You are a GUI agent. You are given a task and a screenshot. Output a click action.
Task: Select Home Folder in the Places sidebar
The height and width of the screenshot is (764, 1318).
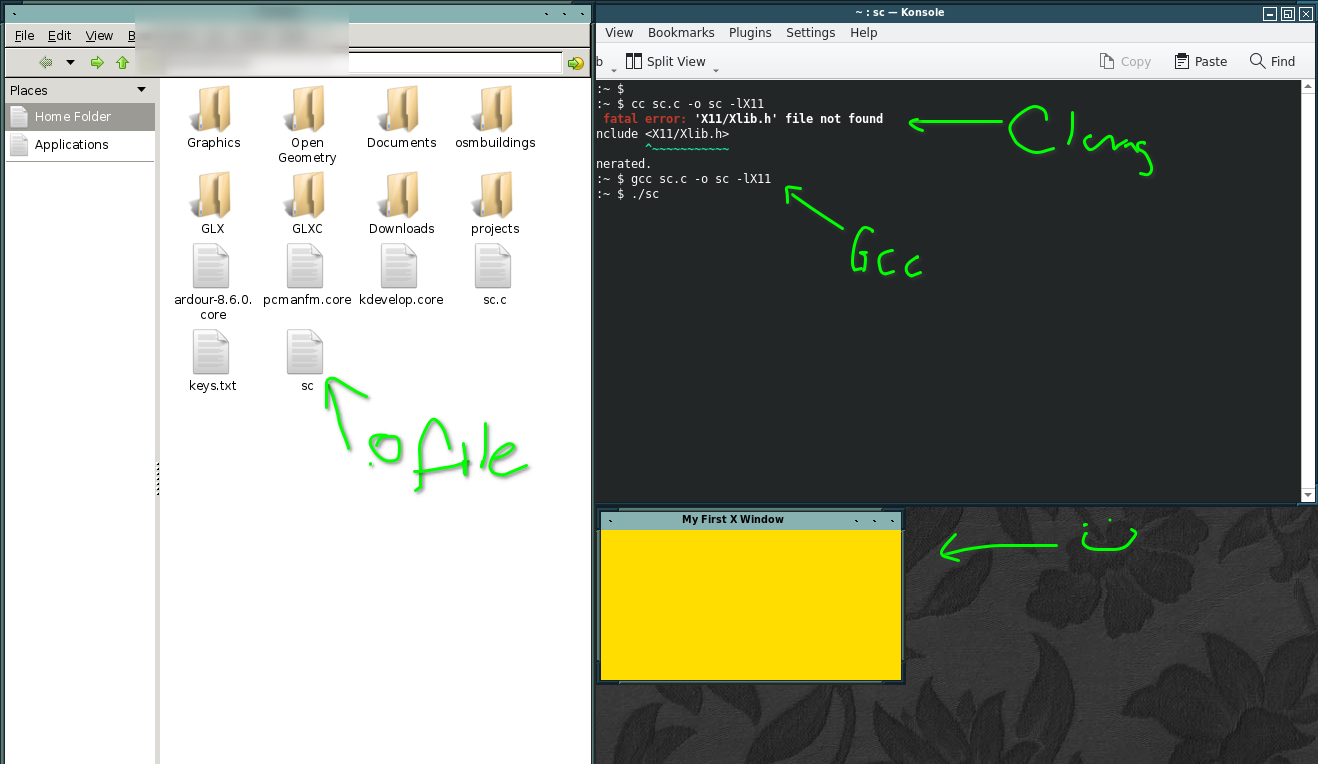point(72,116)
